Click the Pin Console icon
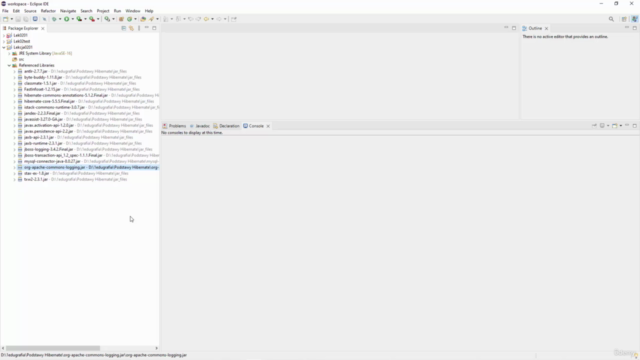 [595, 126]
